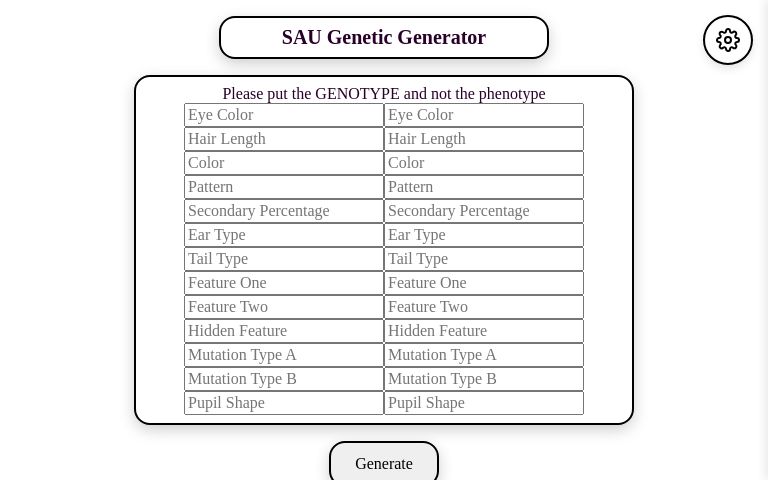Click the left Color input box
The height and width of the screenshot is (480, 768).
coord(284,163)
